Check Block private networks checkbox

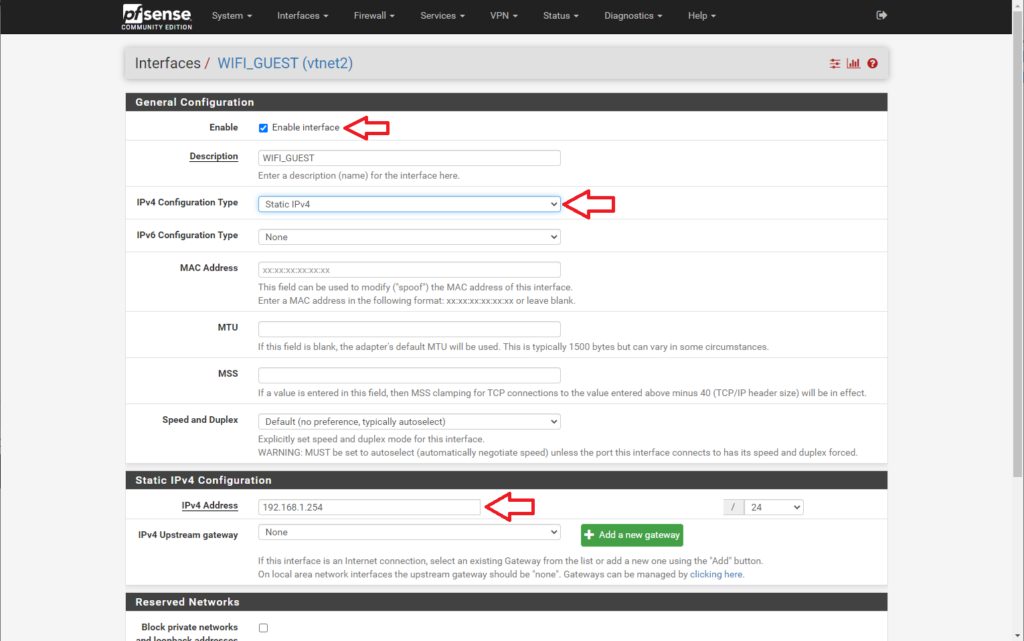pos(263,628)
